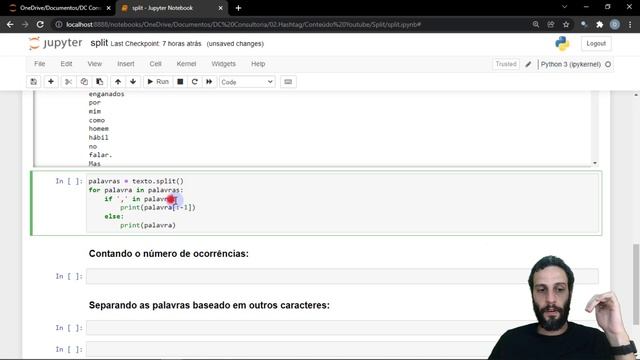
Task: Click the output scroll down arrow
Action: coord(595,163)
